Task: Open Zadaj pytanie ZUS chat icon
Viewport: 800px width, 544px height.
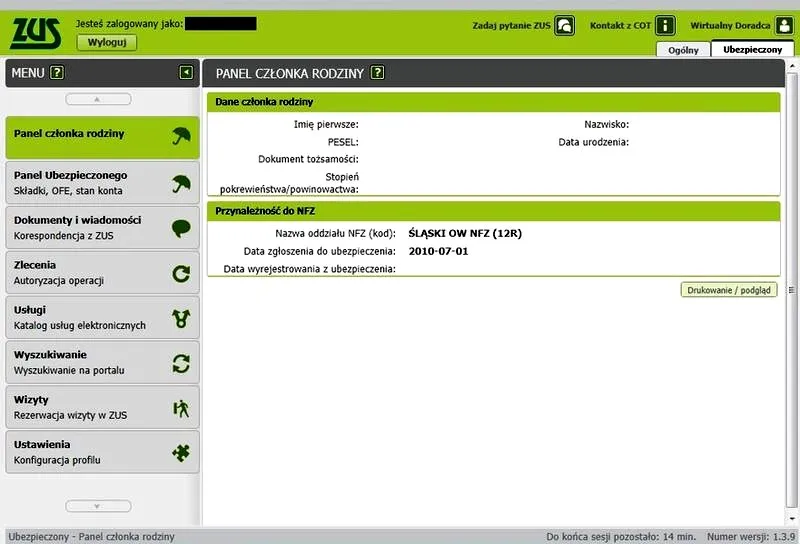Action: pyautogui.click(x=565, y=26)
